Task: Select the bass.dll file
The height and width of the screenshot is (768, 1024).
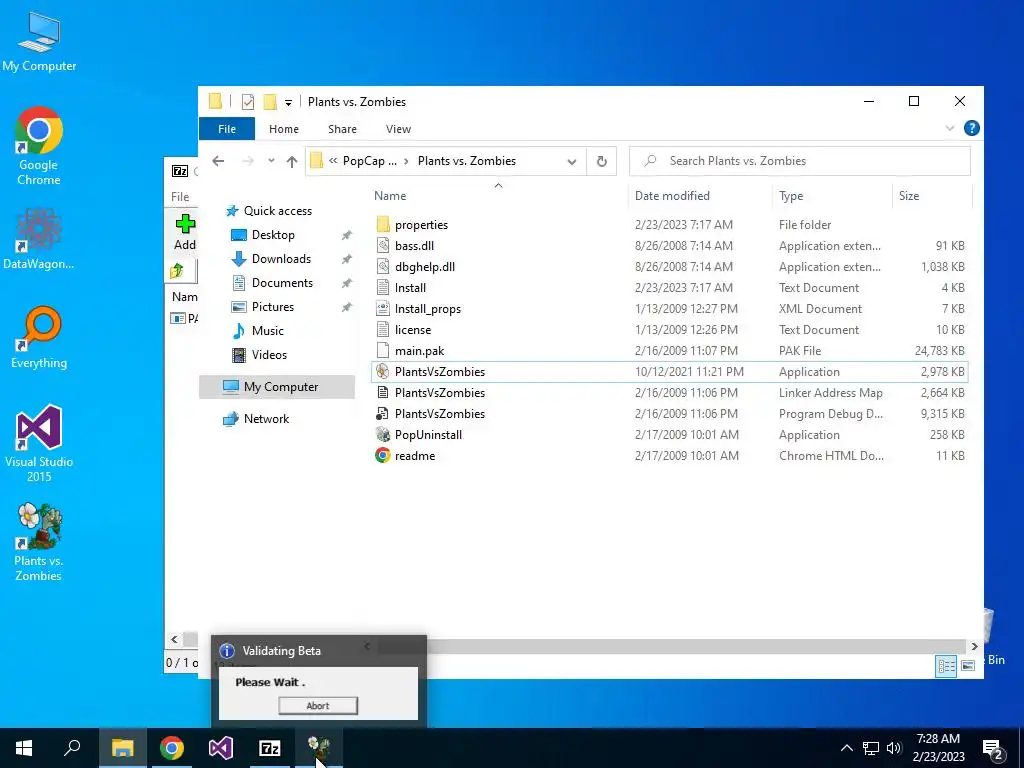Action: click(669, 246)
